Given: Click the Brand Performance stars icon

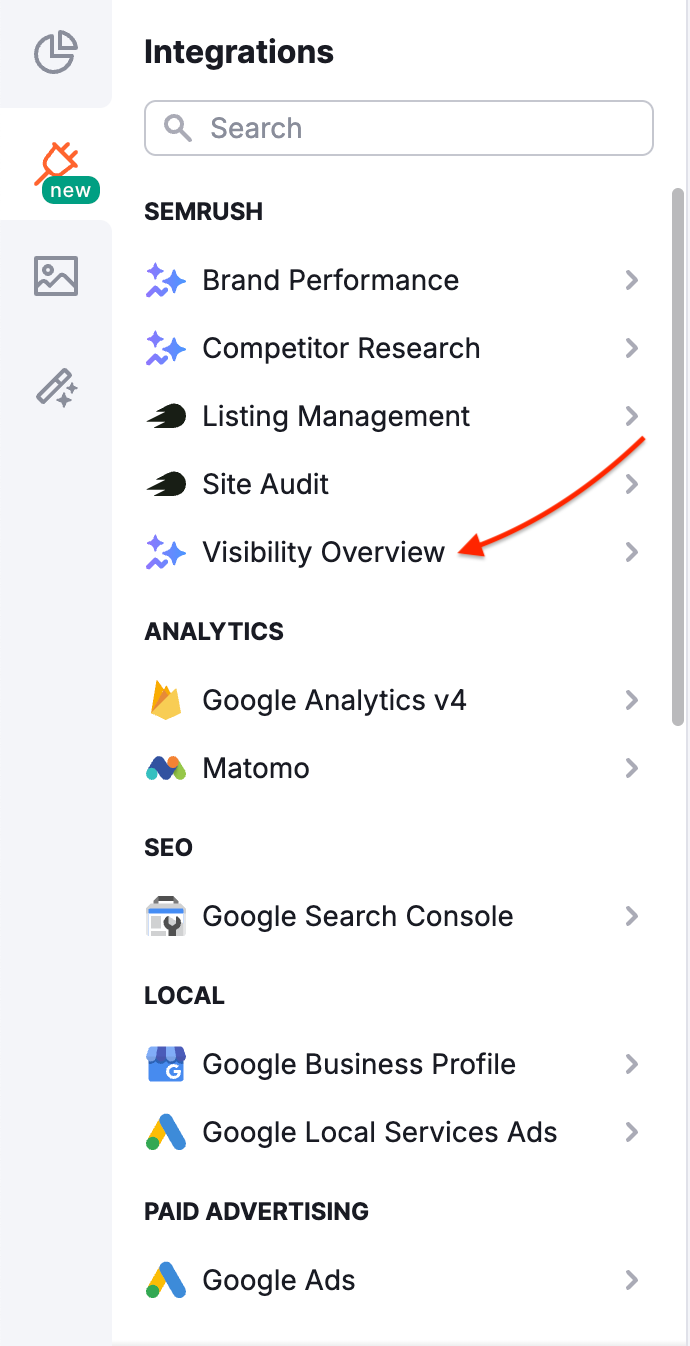Looking at the screenshot, I should [x=165, y=280].
